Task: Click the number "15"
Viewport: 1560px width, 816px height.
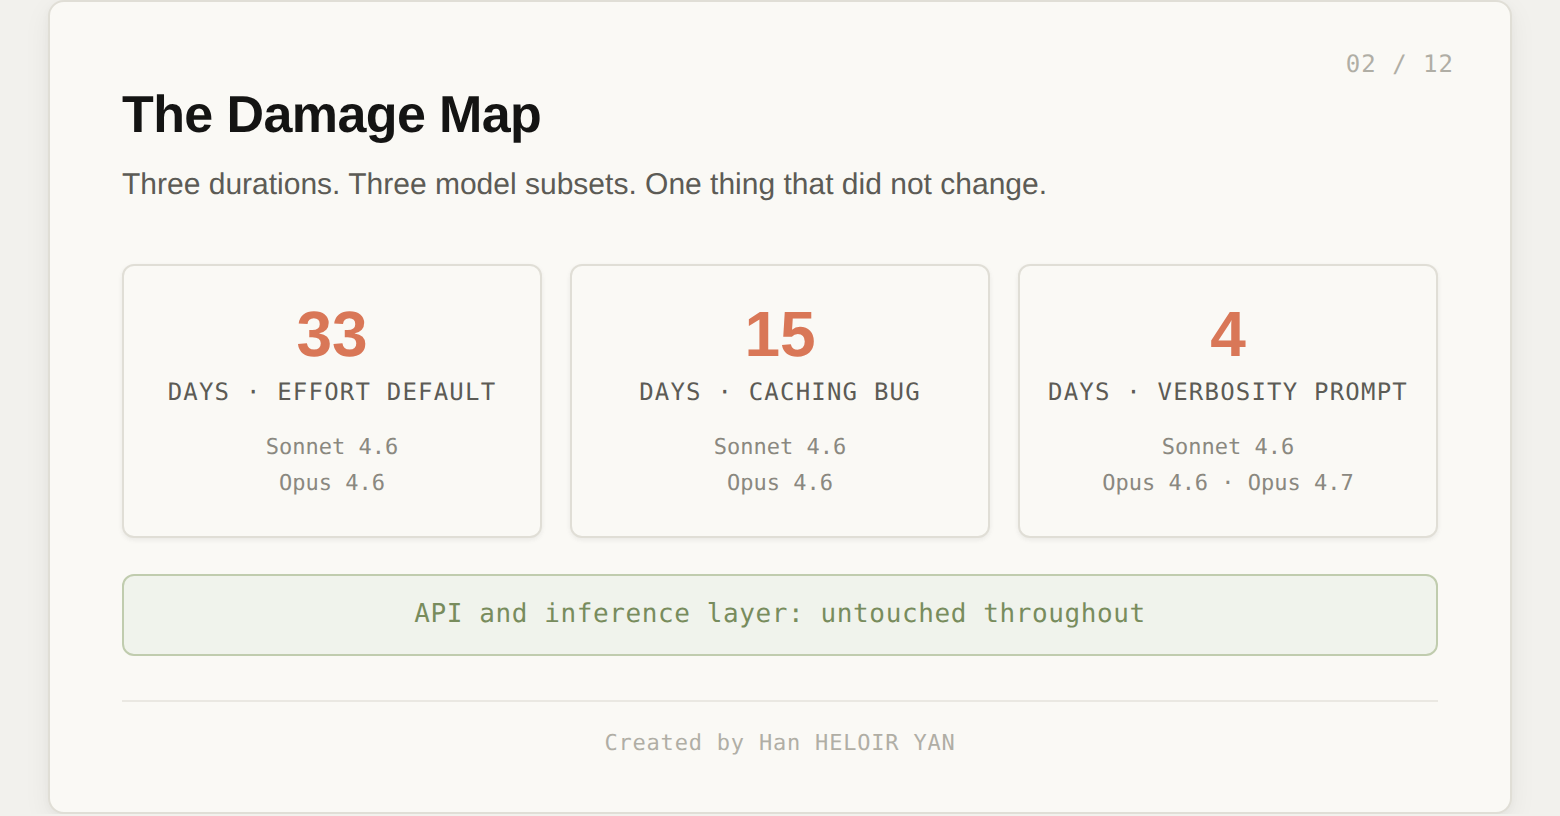Action: (780, 334)
